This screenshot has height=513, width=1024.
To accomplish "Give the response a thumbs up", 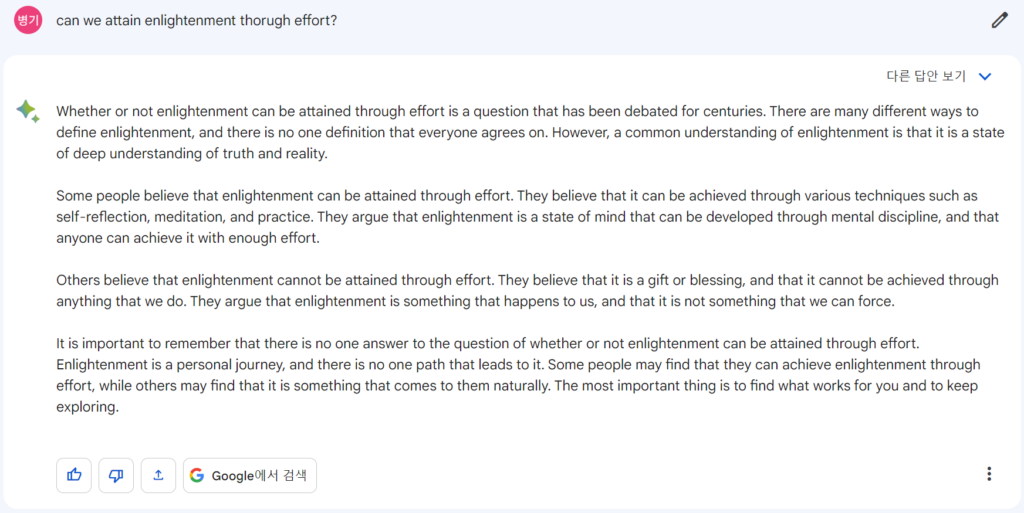I will tap(74, 475).
